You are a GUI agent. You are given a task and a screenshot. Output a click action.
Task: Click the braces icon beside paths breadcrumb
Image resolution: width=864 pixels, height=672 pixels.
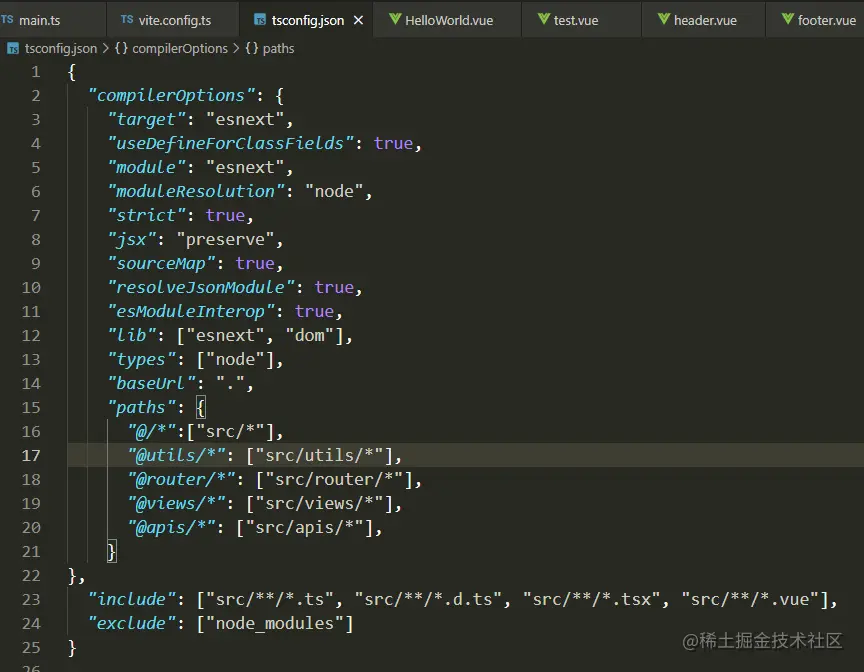pos(251,48)
